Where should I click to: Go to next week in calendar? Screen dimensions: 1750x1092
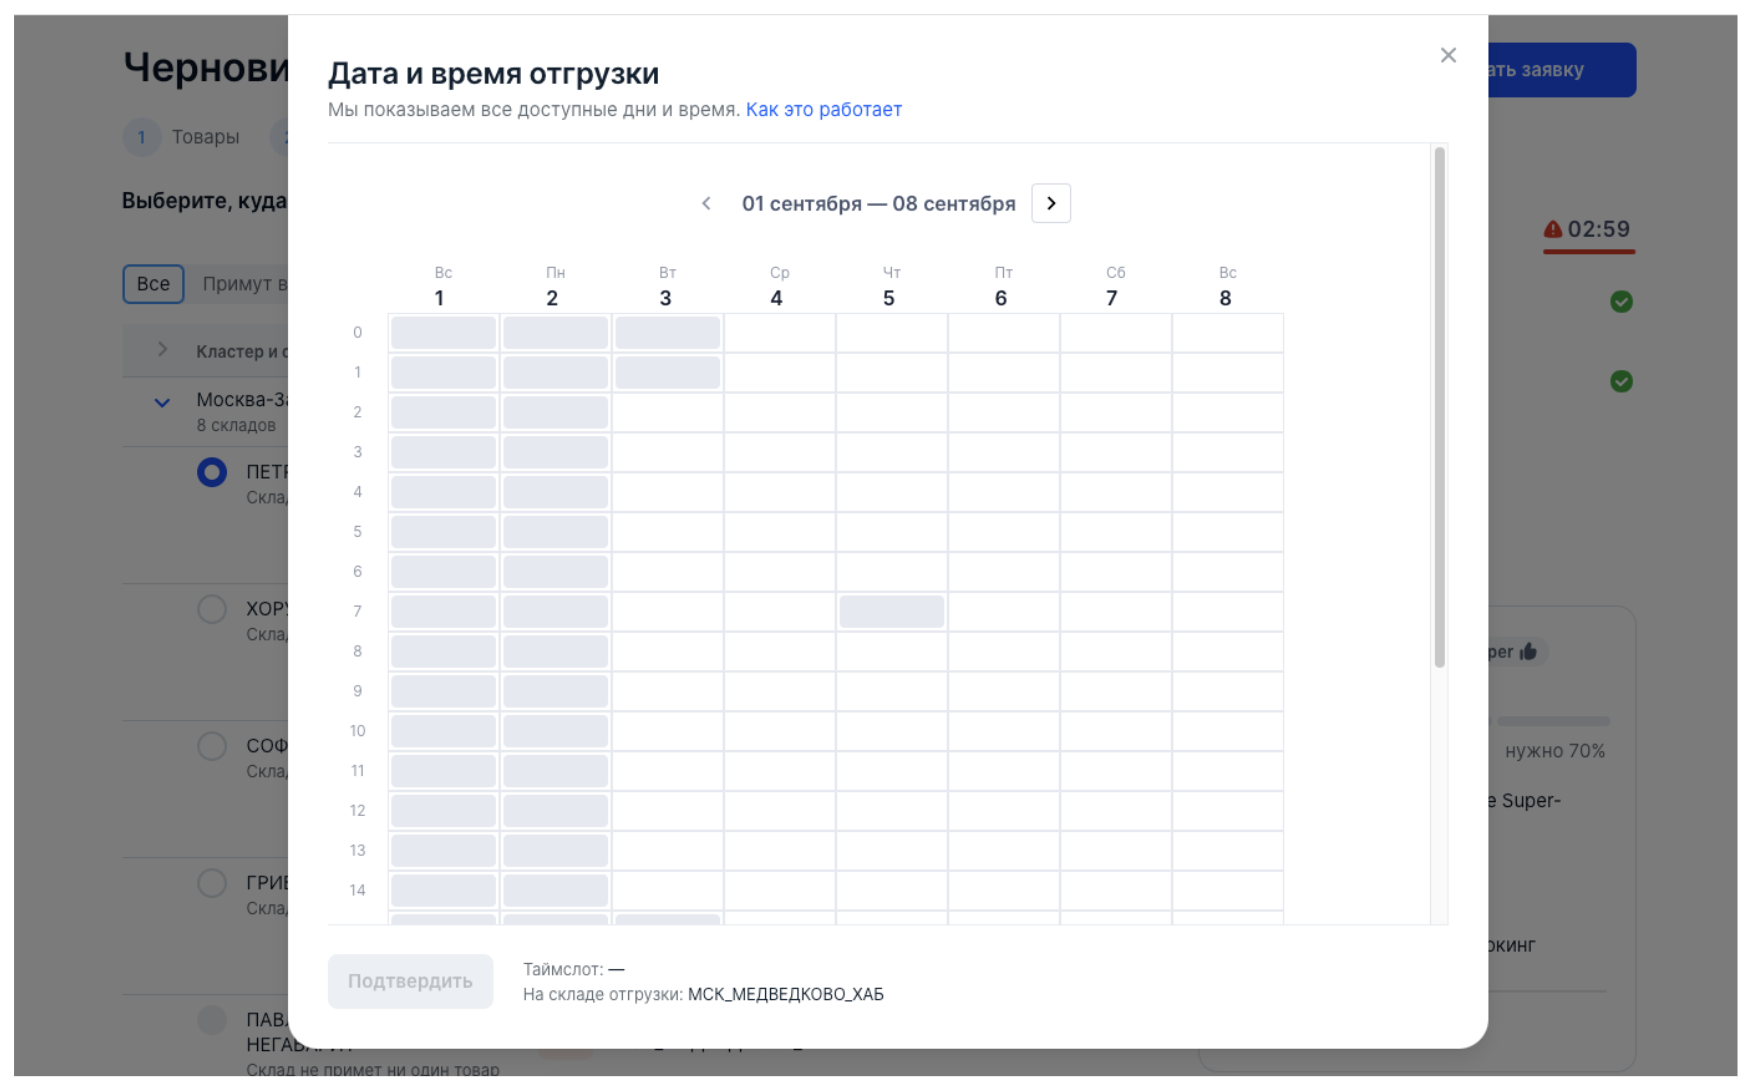[1051, 204]
